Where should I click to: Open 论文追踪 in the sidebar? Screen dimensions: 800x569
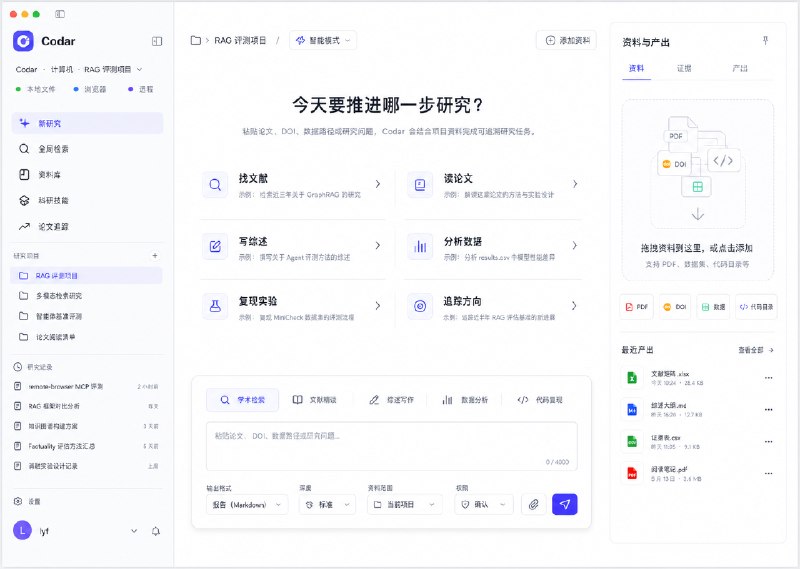87,226
